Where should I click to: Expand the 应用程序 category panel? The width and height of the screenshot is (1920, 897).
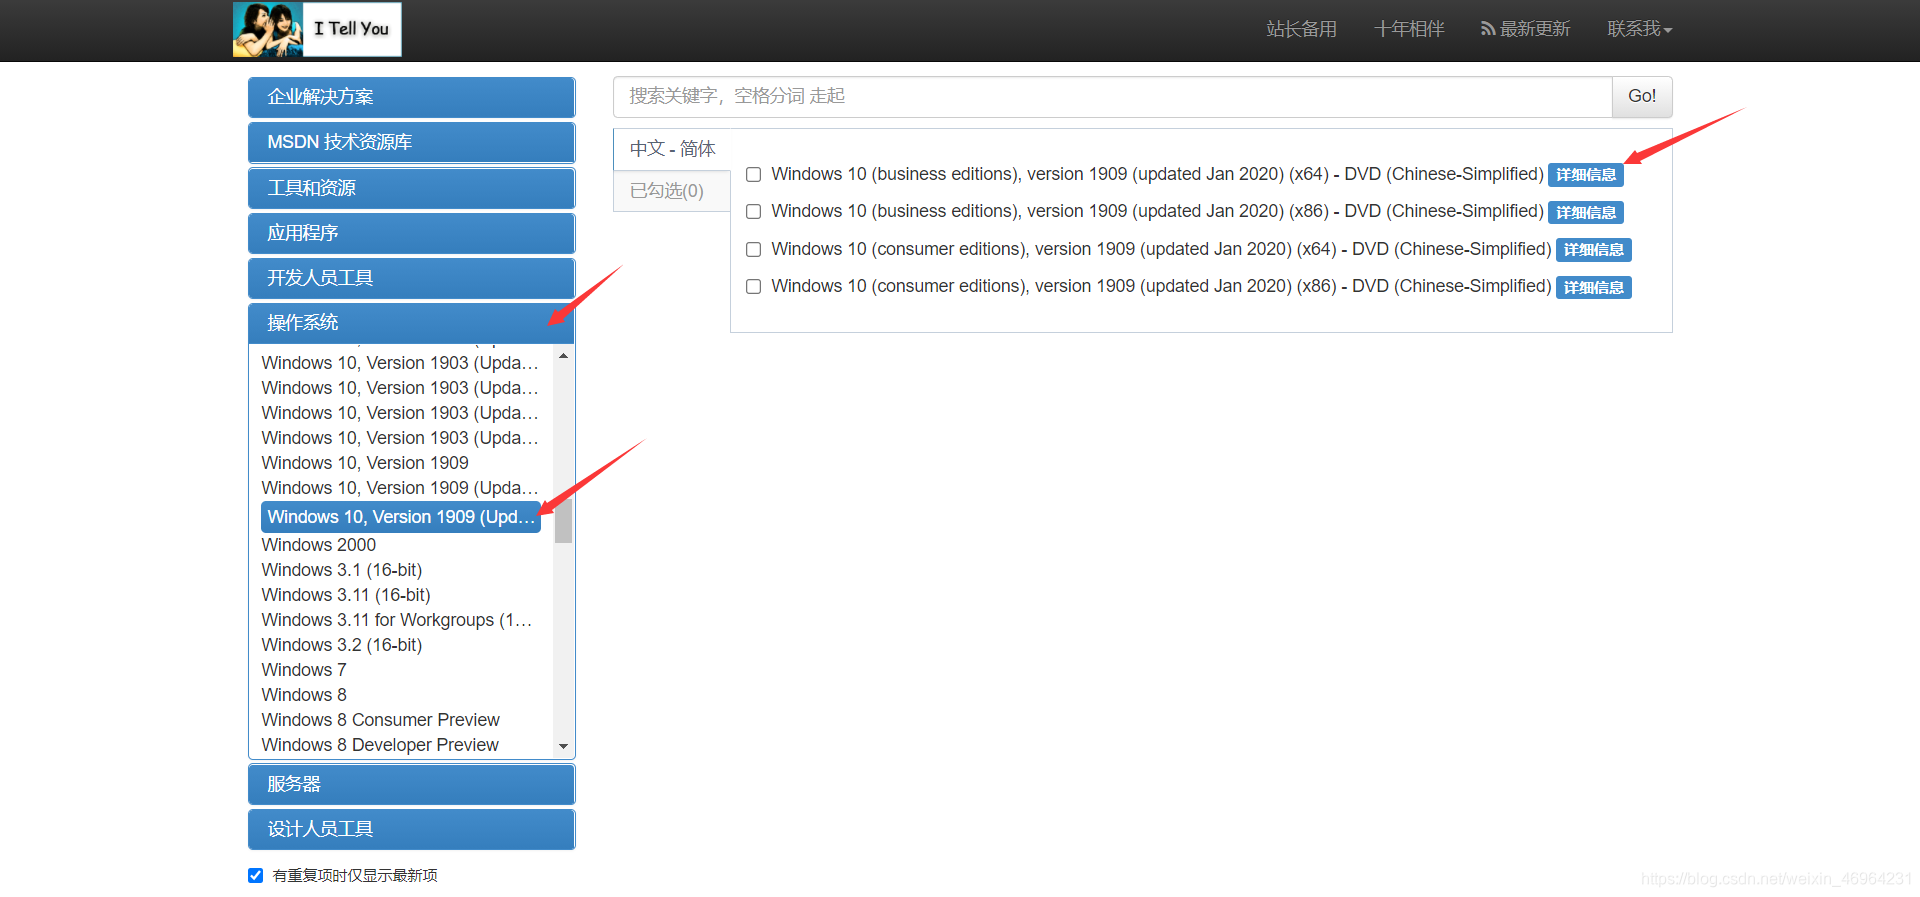click(411, 233)
